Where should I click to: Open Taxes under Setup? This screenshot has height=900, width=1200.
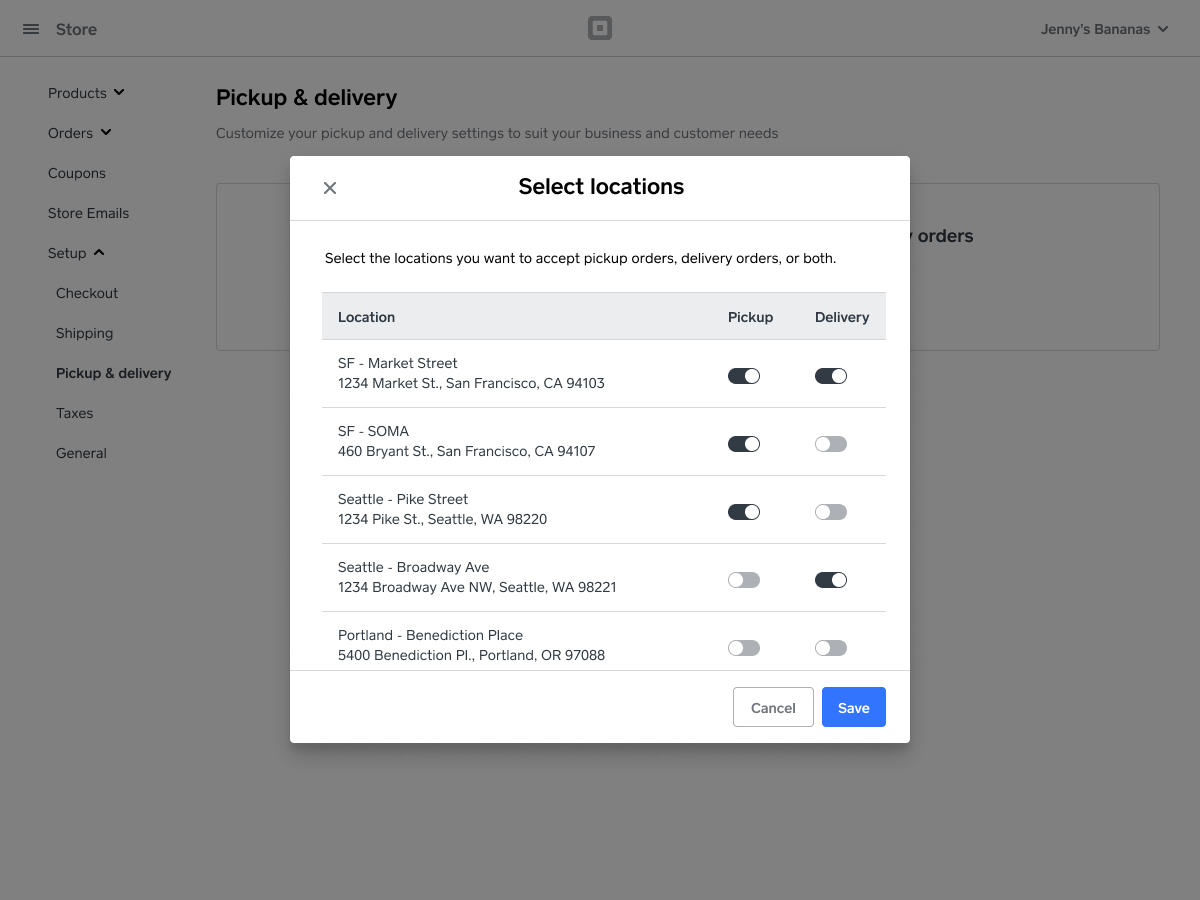pyautogui.click(x=74, y=413)
